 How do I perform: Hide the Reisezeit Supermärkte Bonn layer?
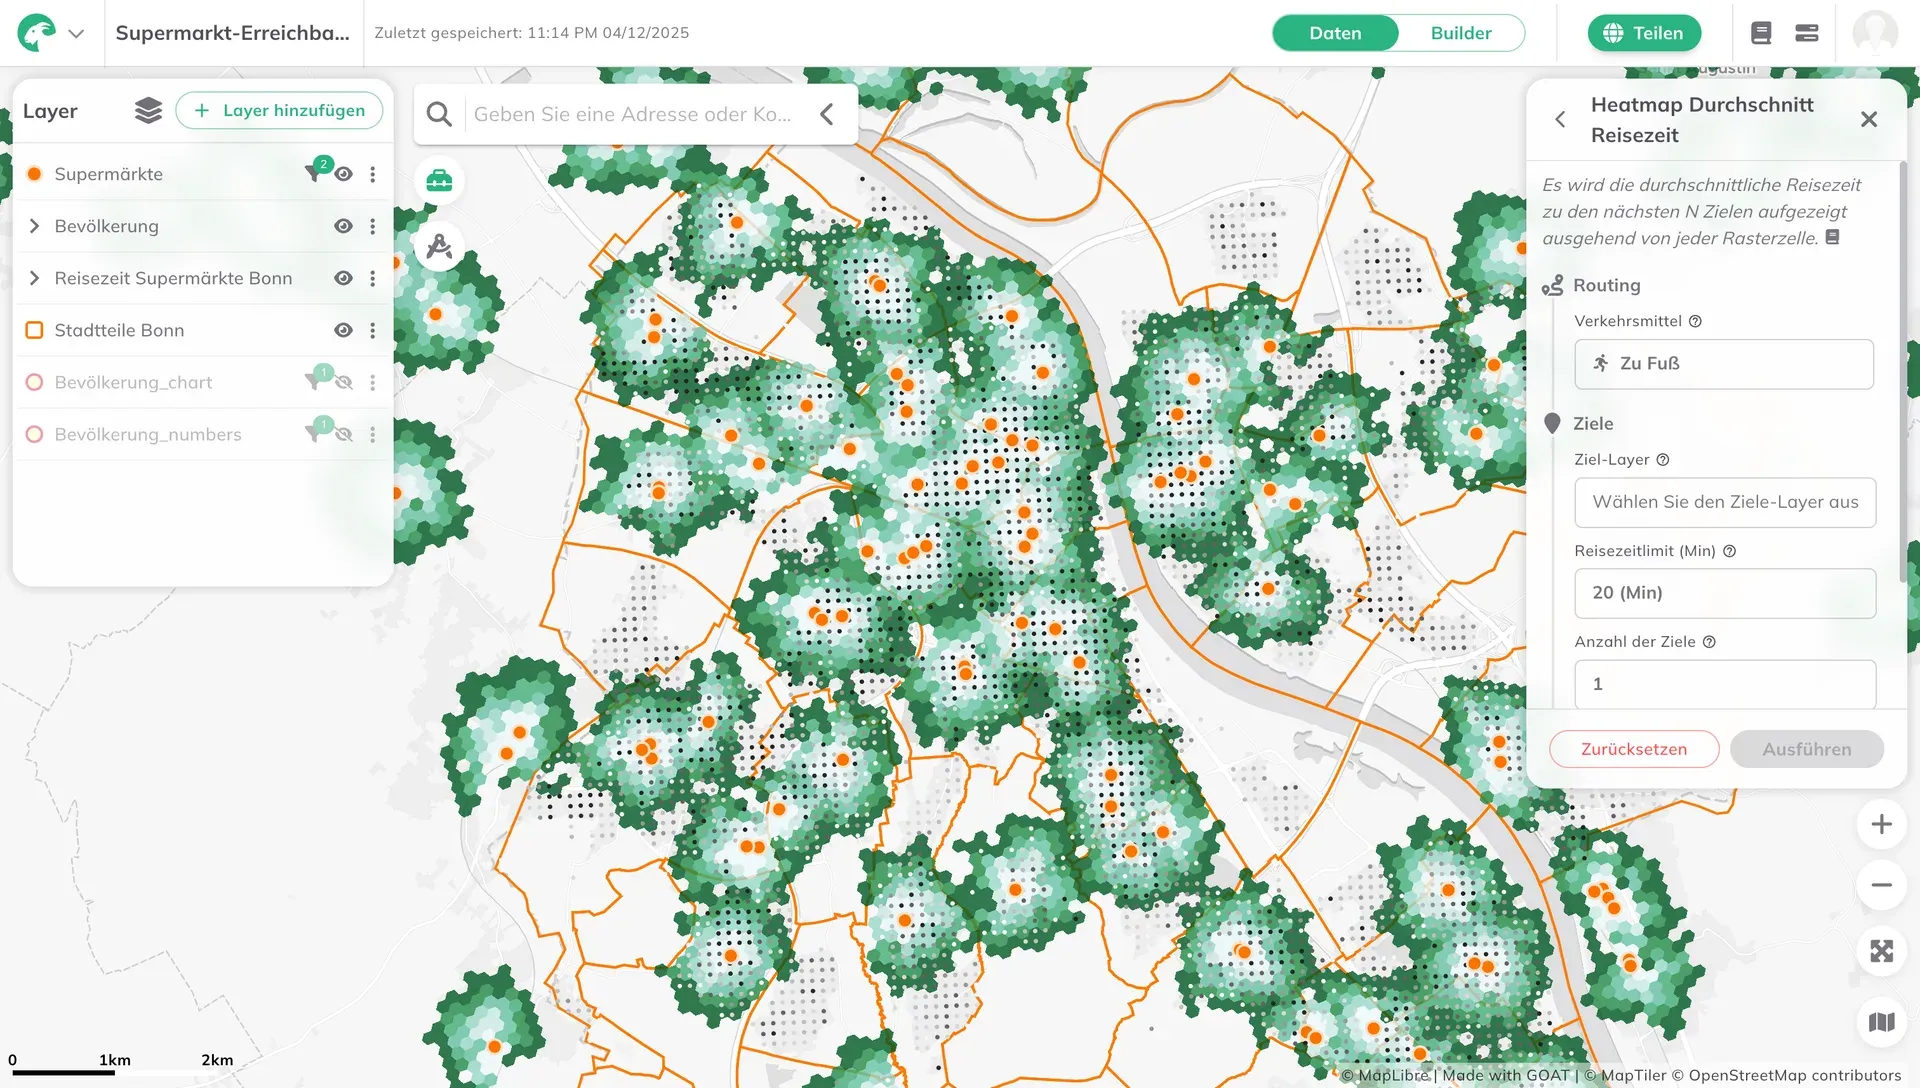pyautogui.click(x=343, y=278)
